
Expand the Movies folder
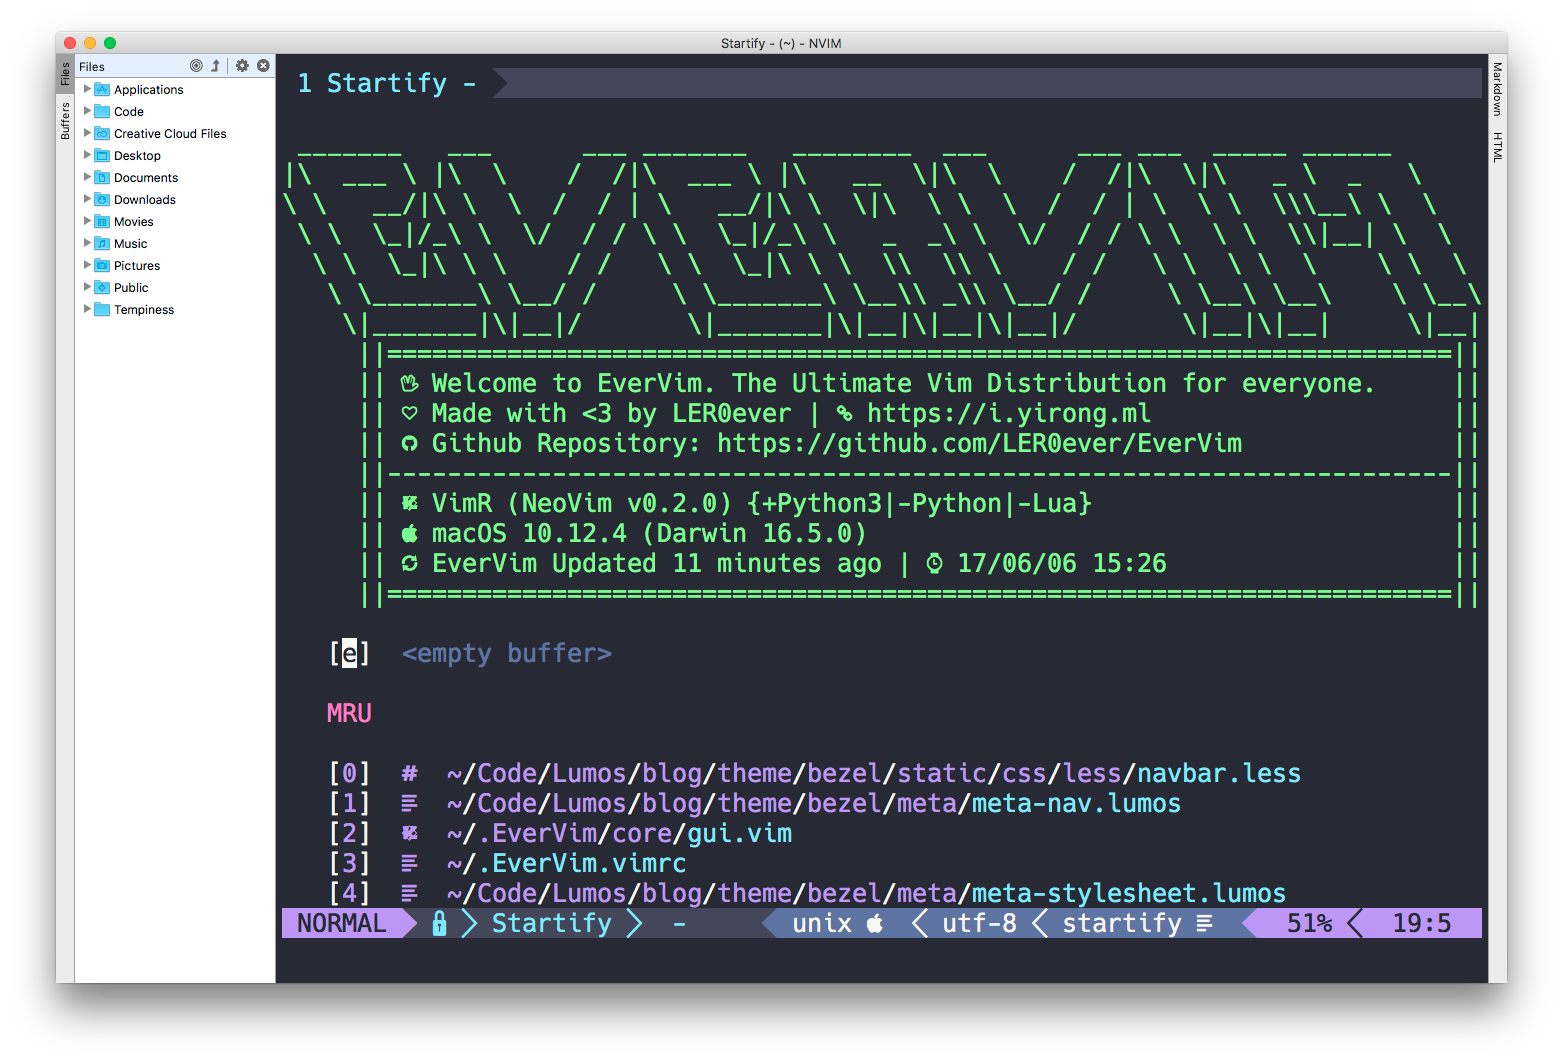pos(87,221)
